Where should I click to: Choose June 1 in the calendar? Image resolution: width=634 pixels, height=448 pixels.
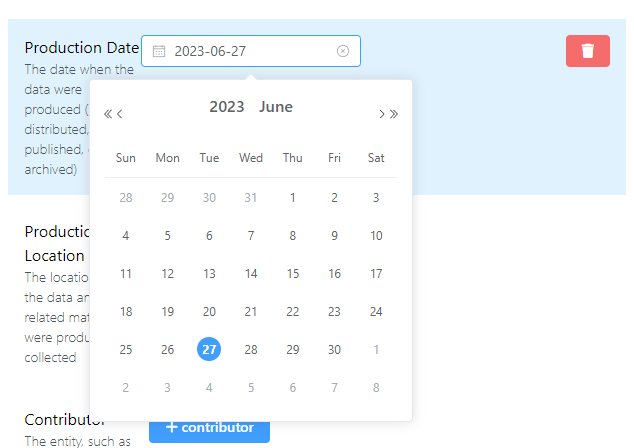click(x=292, y=198)
